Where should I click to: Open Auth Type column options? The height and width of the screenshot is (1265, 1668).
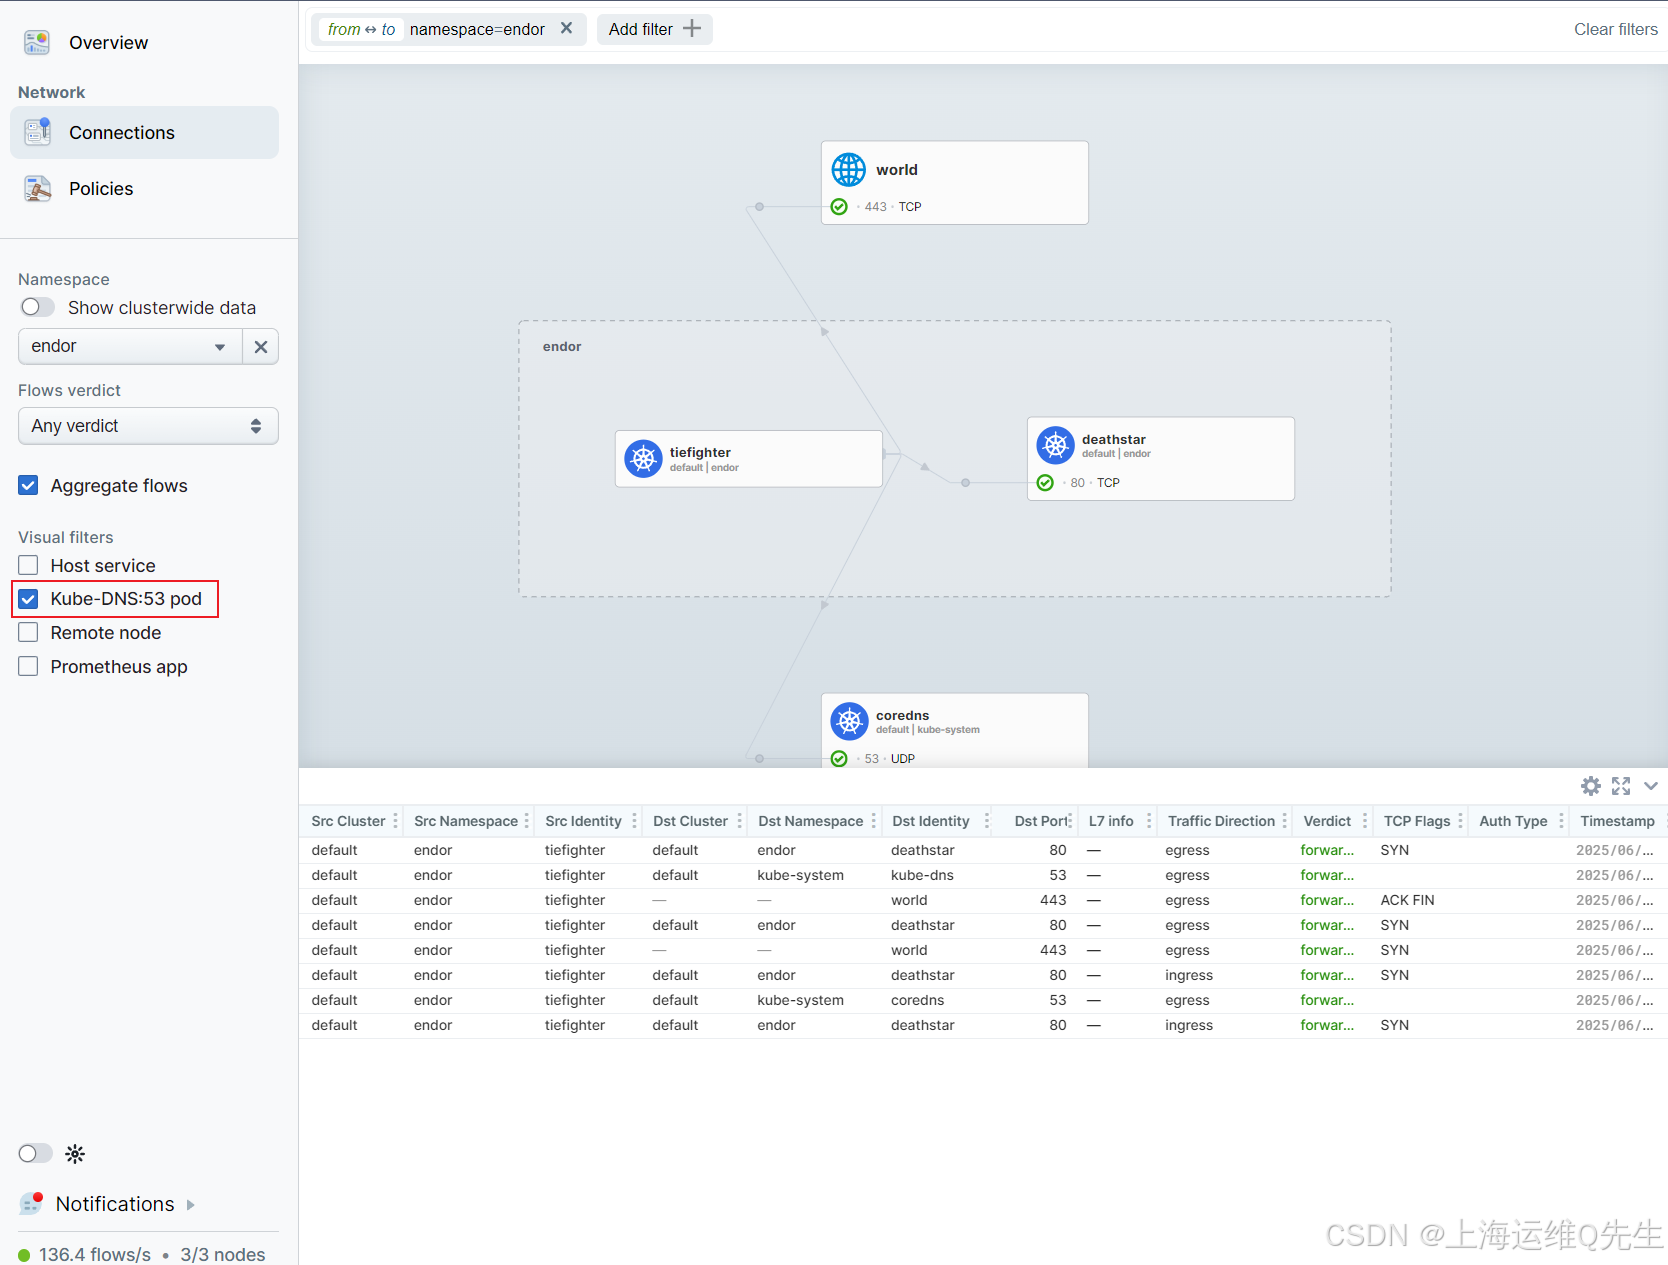1561,821
